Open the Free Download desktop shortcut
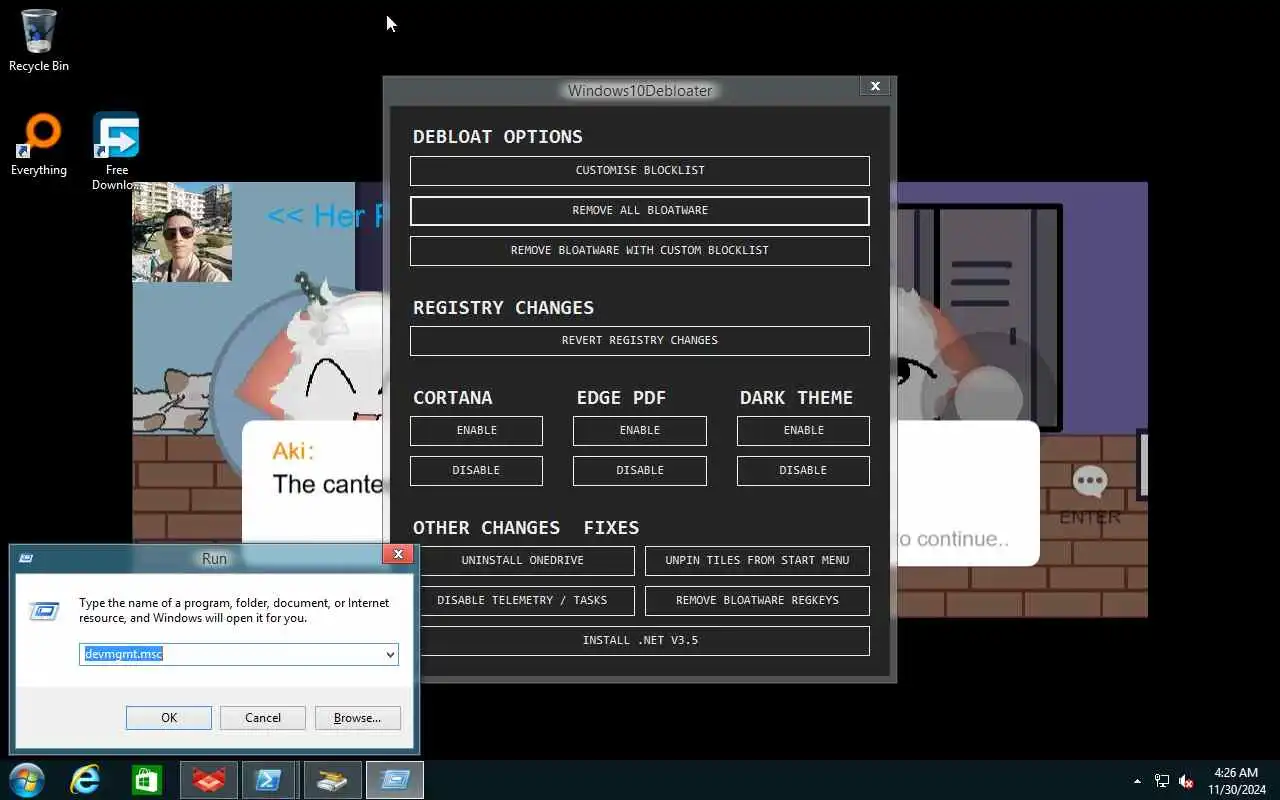 click(117, 150)
